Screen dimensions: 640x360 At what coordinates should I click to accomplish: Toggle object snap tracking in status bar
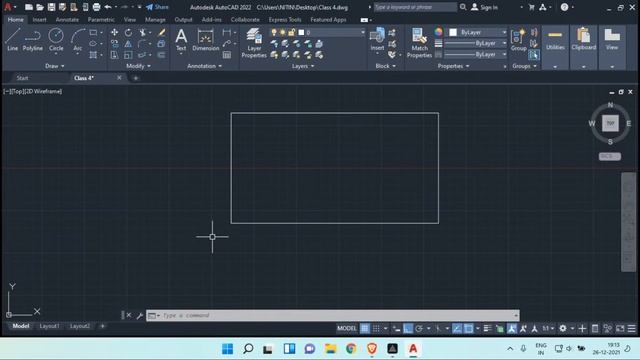(457, 328)
